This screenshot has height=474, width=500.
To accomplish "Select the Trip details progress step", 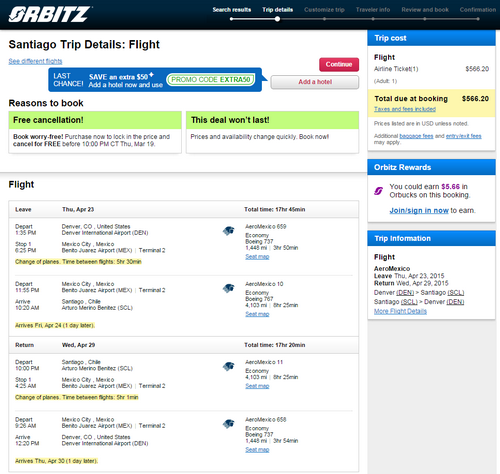I will click(277, 10).
